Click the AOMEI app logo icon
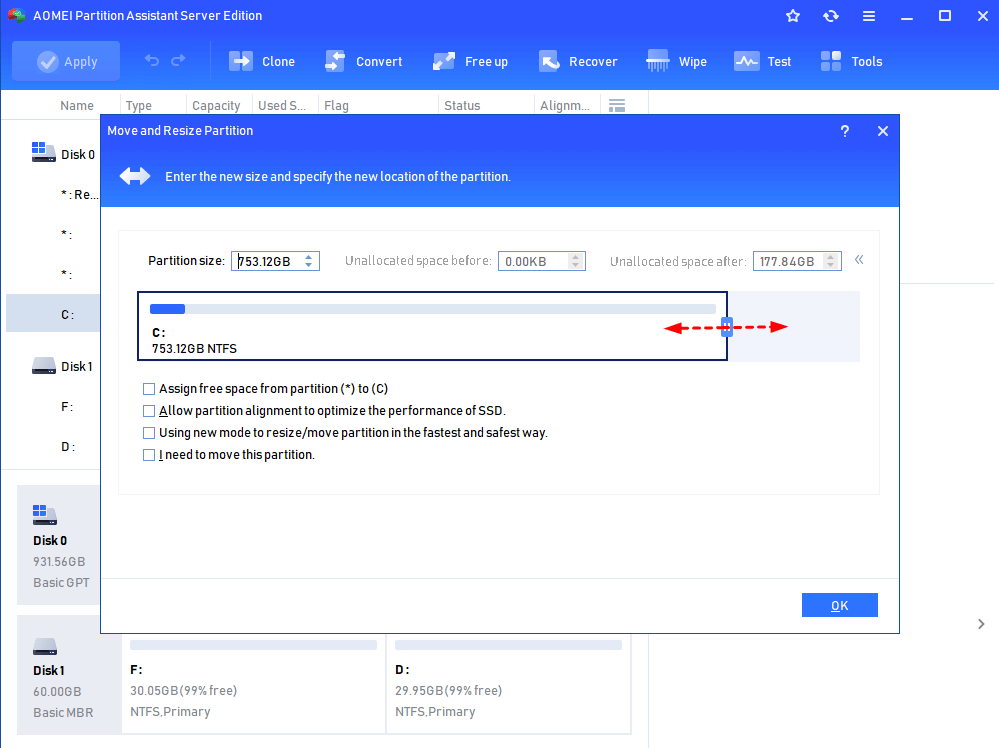999x748 pixels. (17, 15)
